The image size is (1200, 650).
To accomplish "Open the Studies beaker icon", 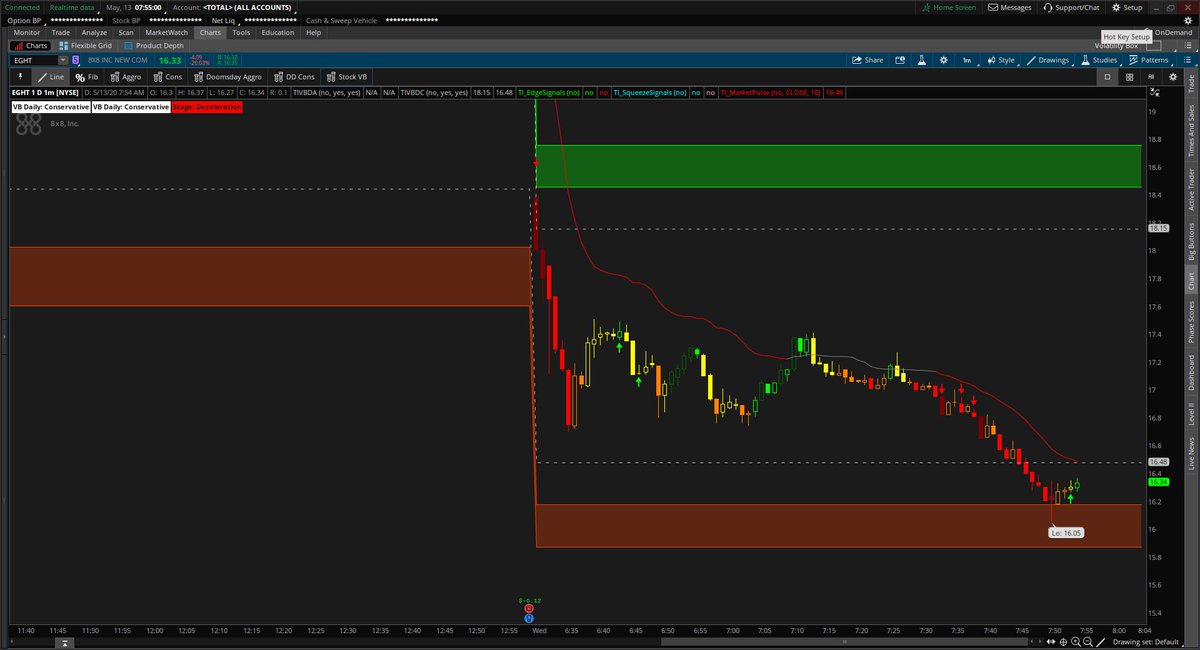I will pos(1085,60).
